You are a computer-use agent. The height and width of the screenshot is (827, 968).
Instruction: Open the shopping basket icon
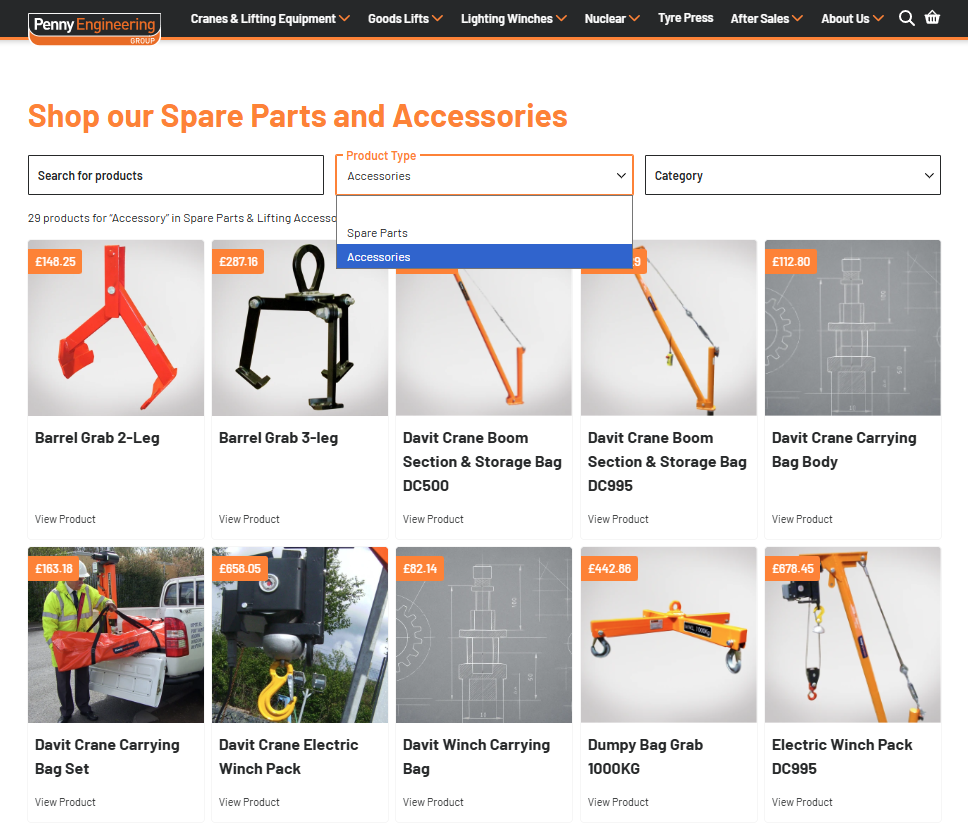point(932,17)
